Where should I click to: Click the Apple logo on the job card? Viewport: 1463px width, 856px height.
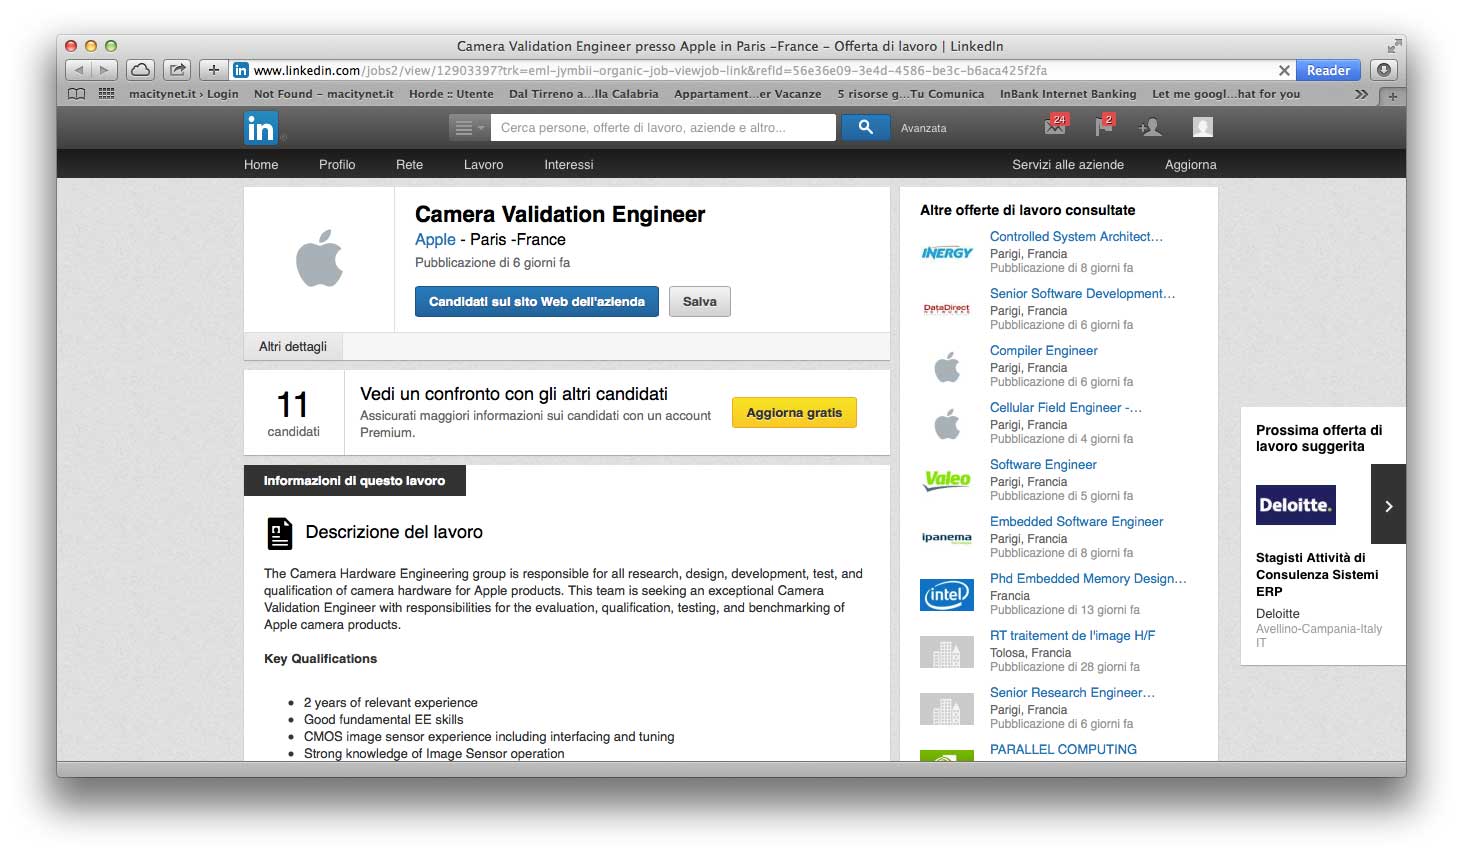319,258
